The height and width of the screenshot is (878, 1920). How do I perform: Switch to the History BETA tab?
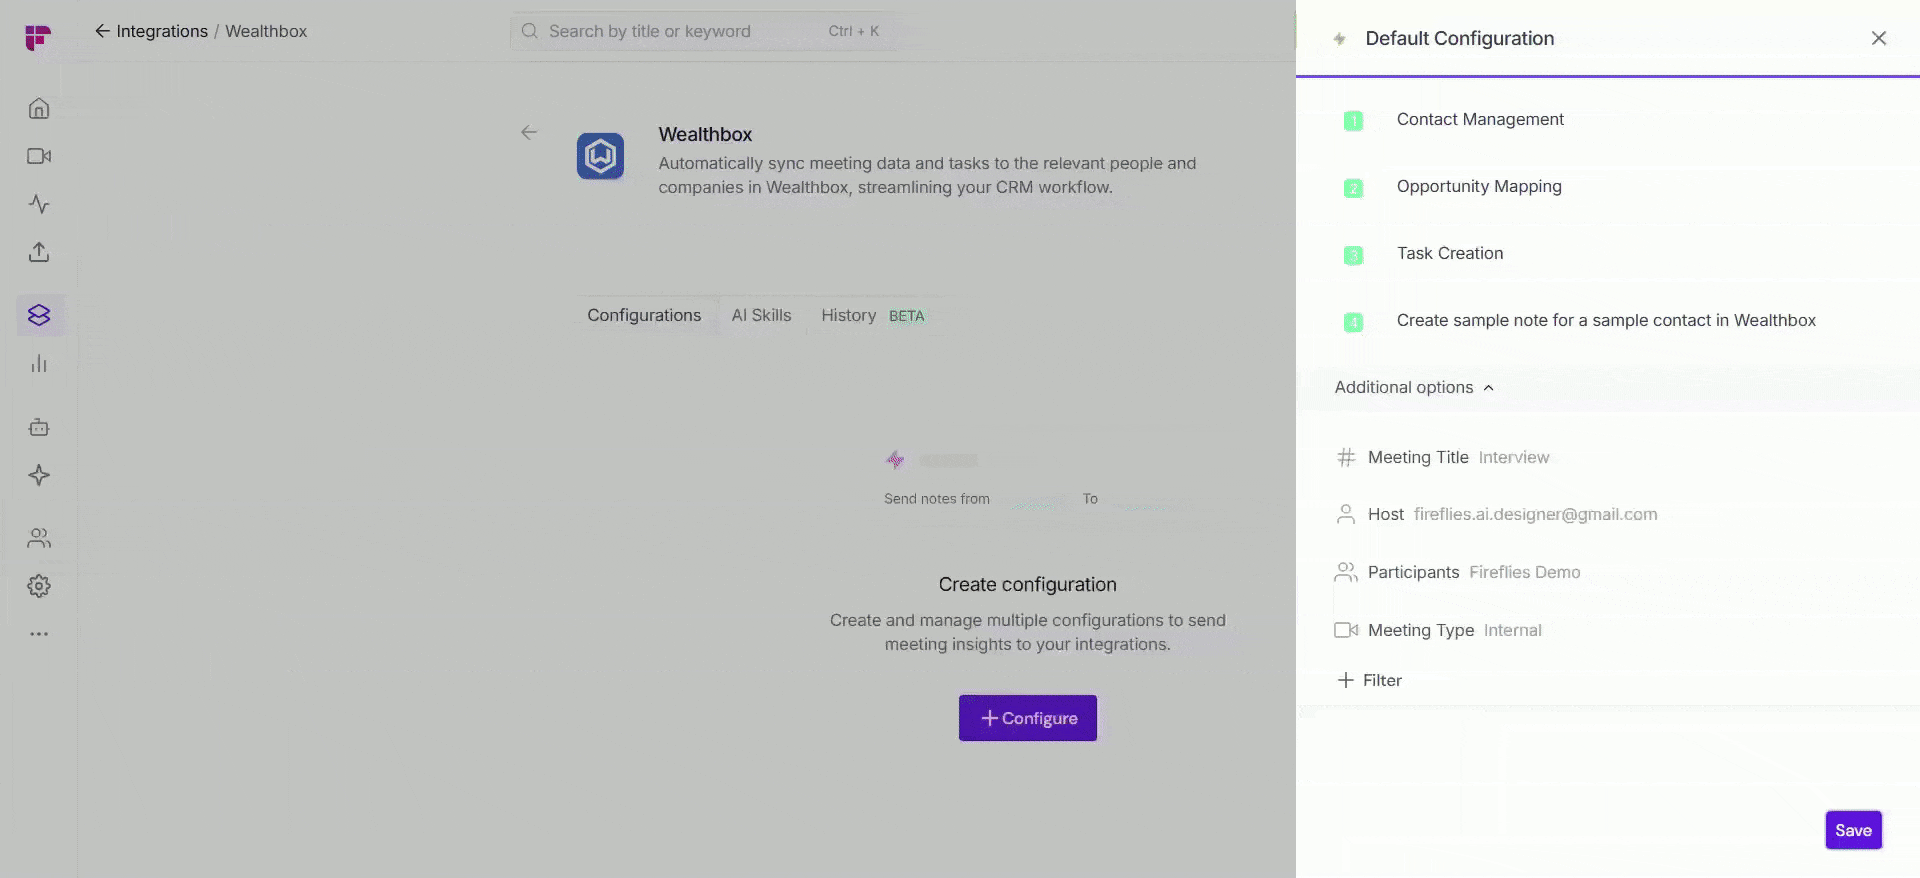click(x=873, y=315)
